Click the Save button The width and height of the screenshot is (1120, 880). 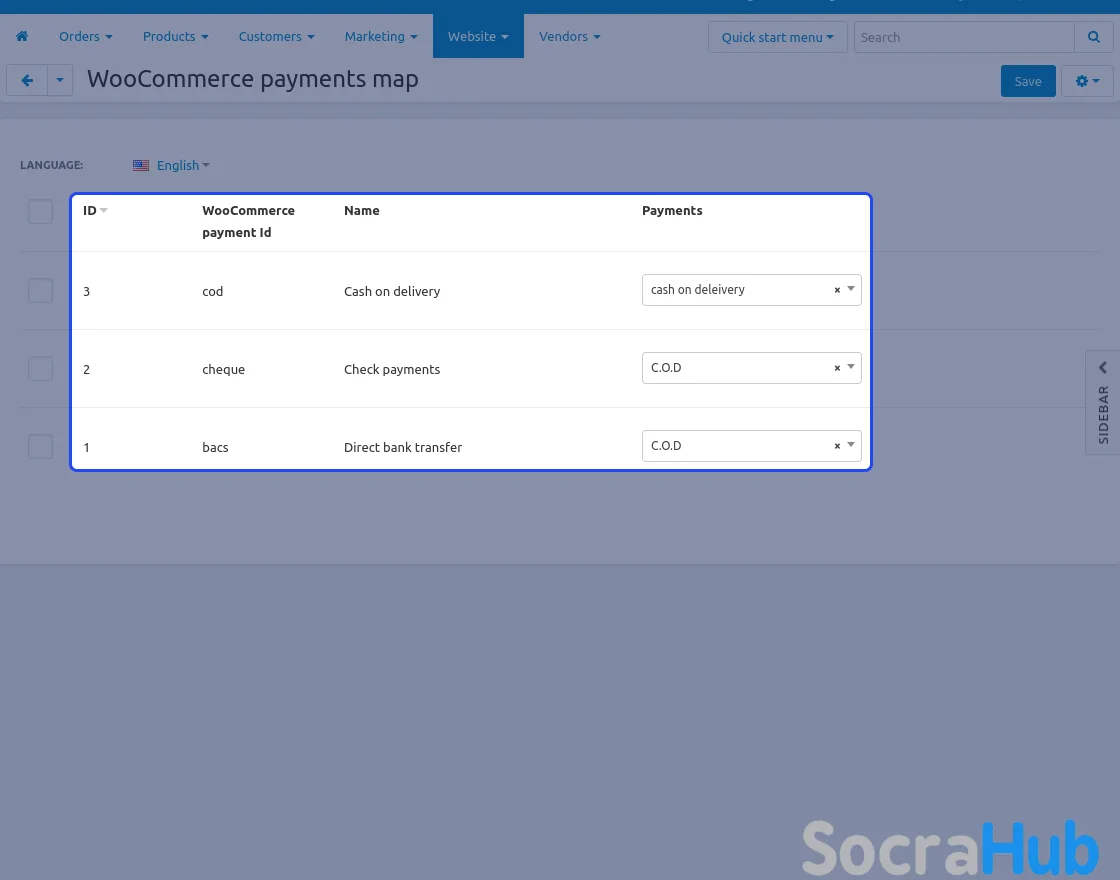click(1027, 81)
